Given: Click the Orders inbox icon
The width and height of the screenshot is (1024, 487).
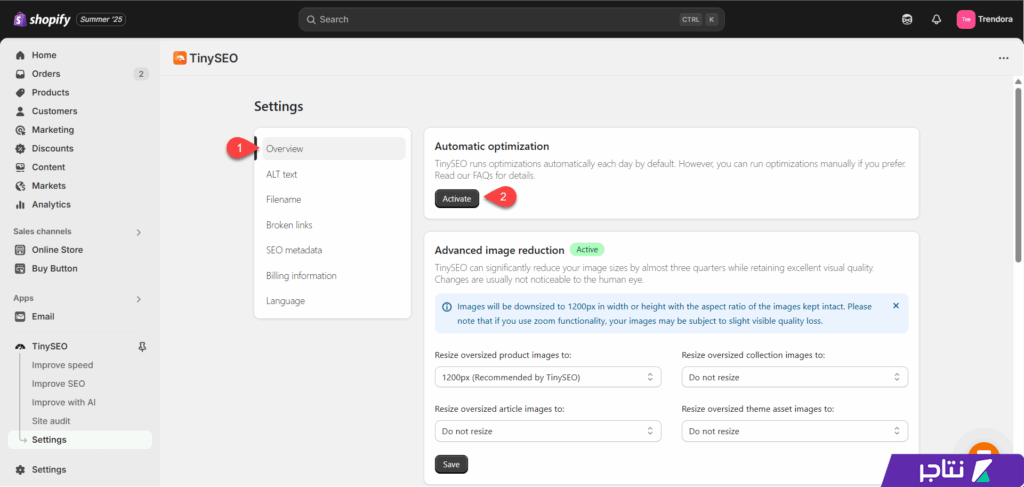Looking at the screenshot, I should pyautogui.click(x=20, y=74).
